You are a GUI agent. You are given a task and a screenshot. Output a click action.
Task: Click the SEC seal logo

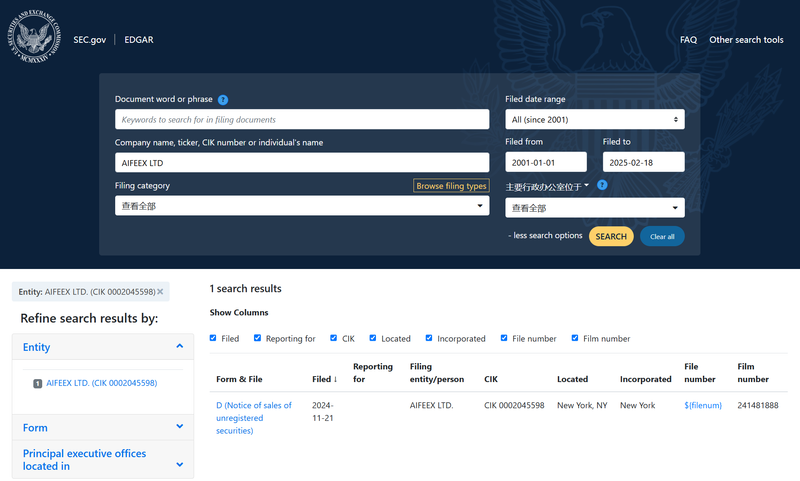(34, 37)
